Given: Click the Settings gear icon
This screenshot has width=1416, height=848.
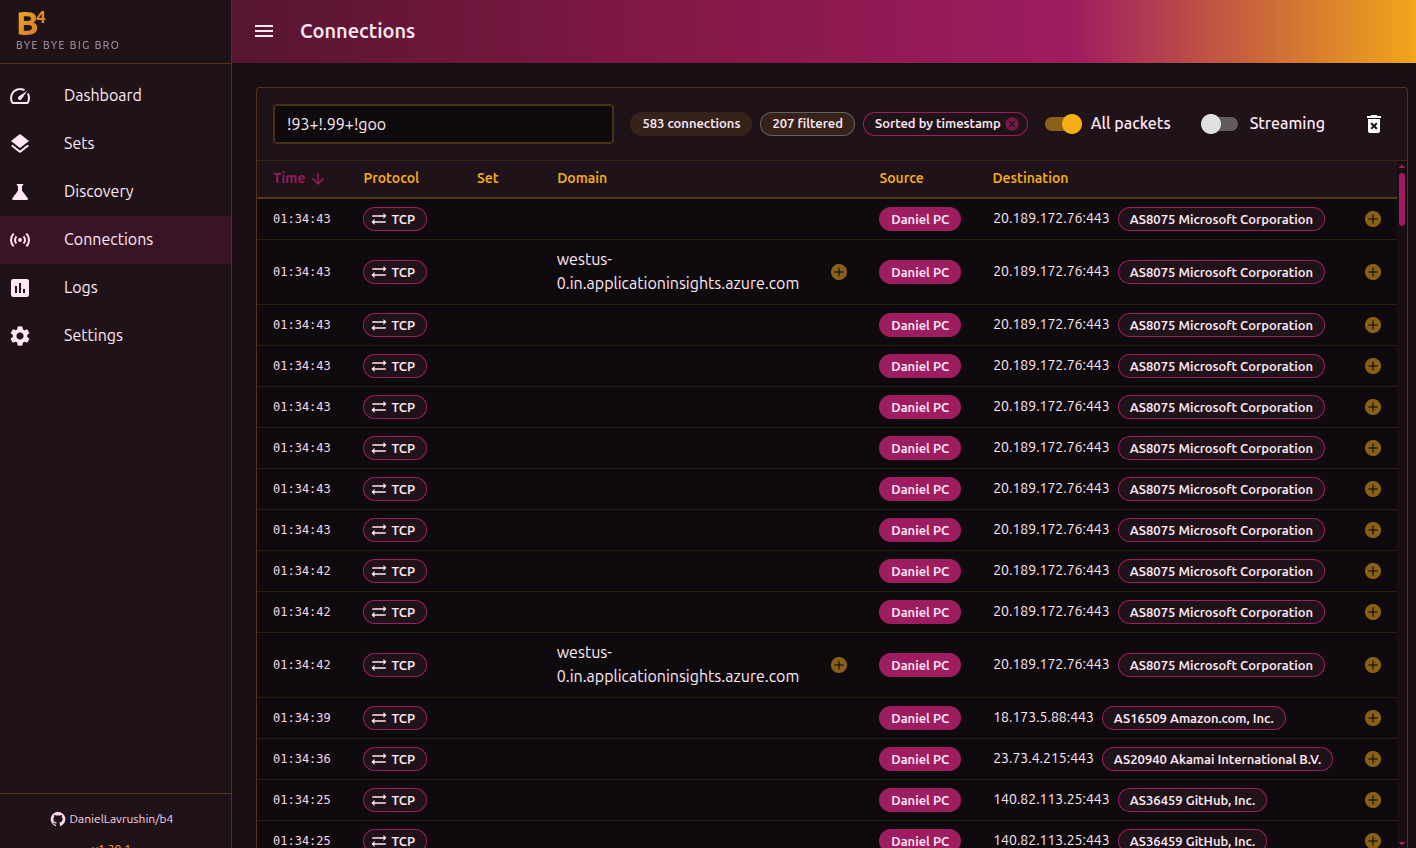Looking at the screenshot, I should point(20,336).
